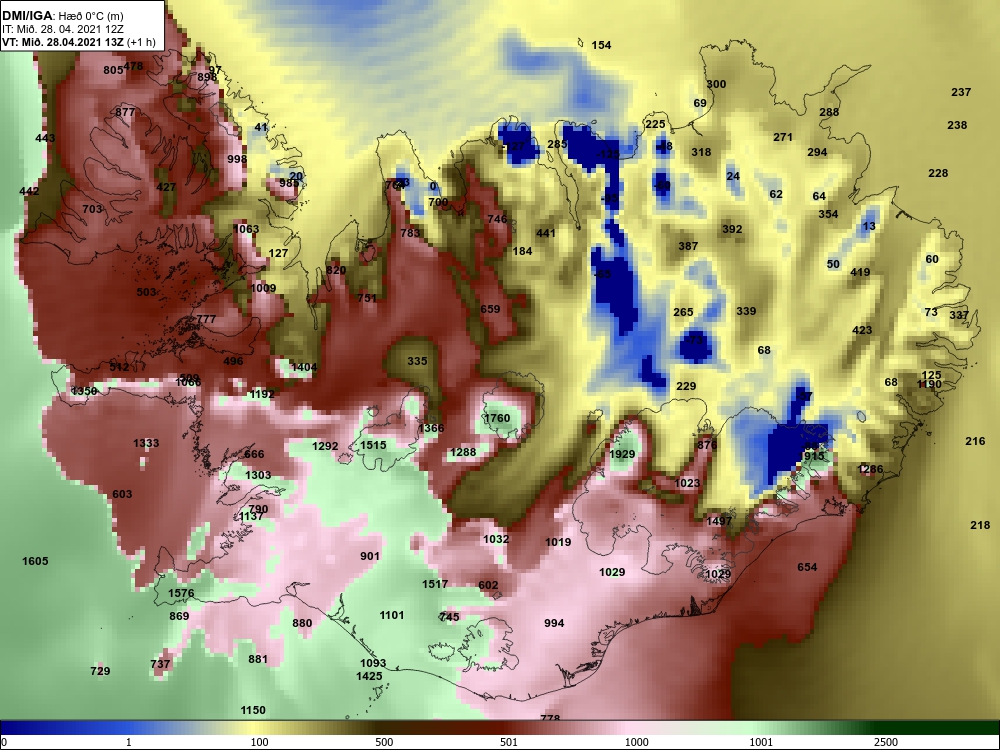Click the 'VT: Mið. 28.04.2021 13Z (+1 h)' line
Viewport: 1000px width, 750px height.
click(x=78, y=42)
